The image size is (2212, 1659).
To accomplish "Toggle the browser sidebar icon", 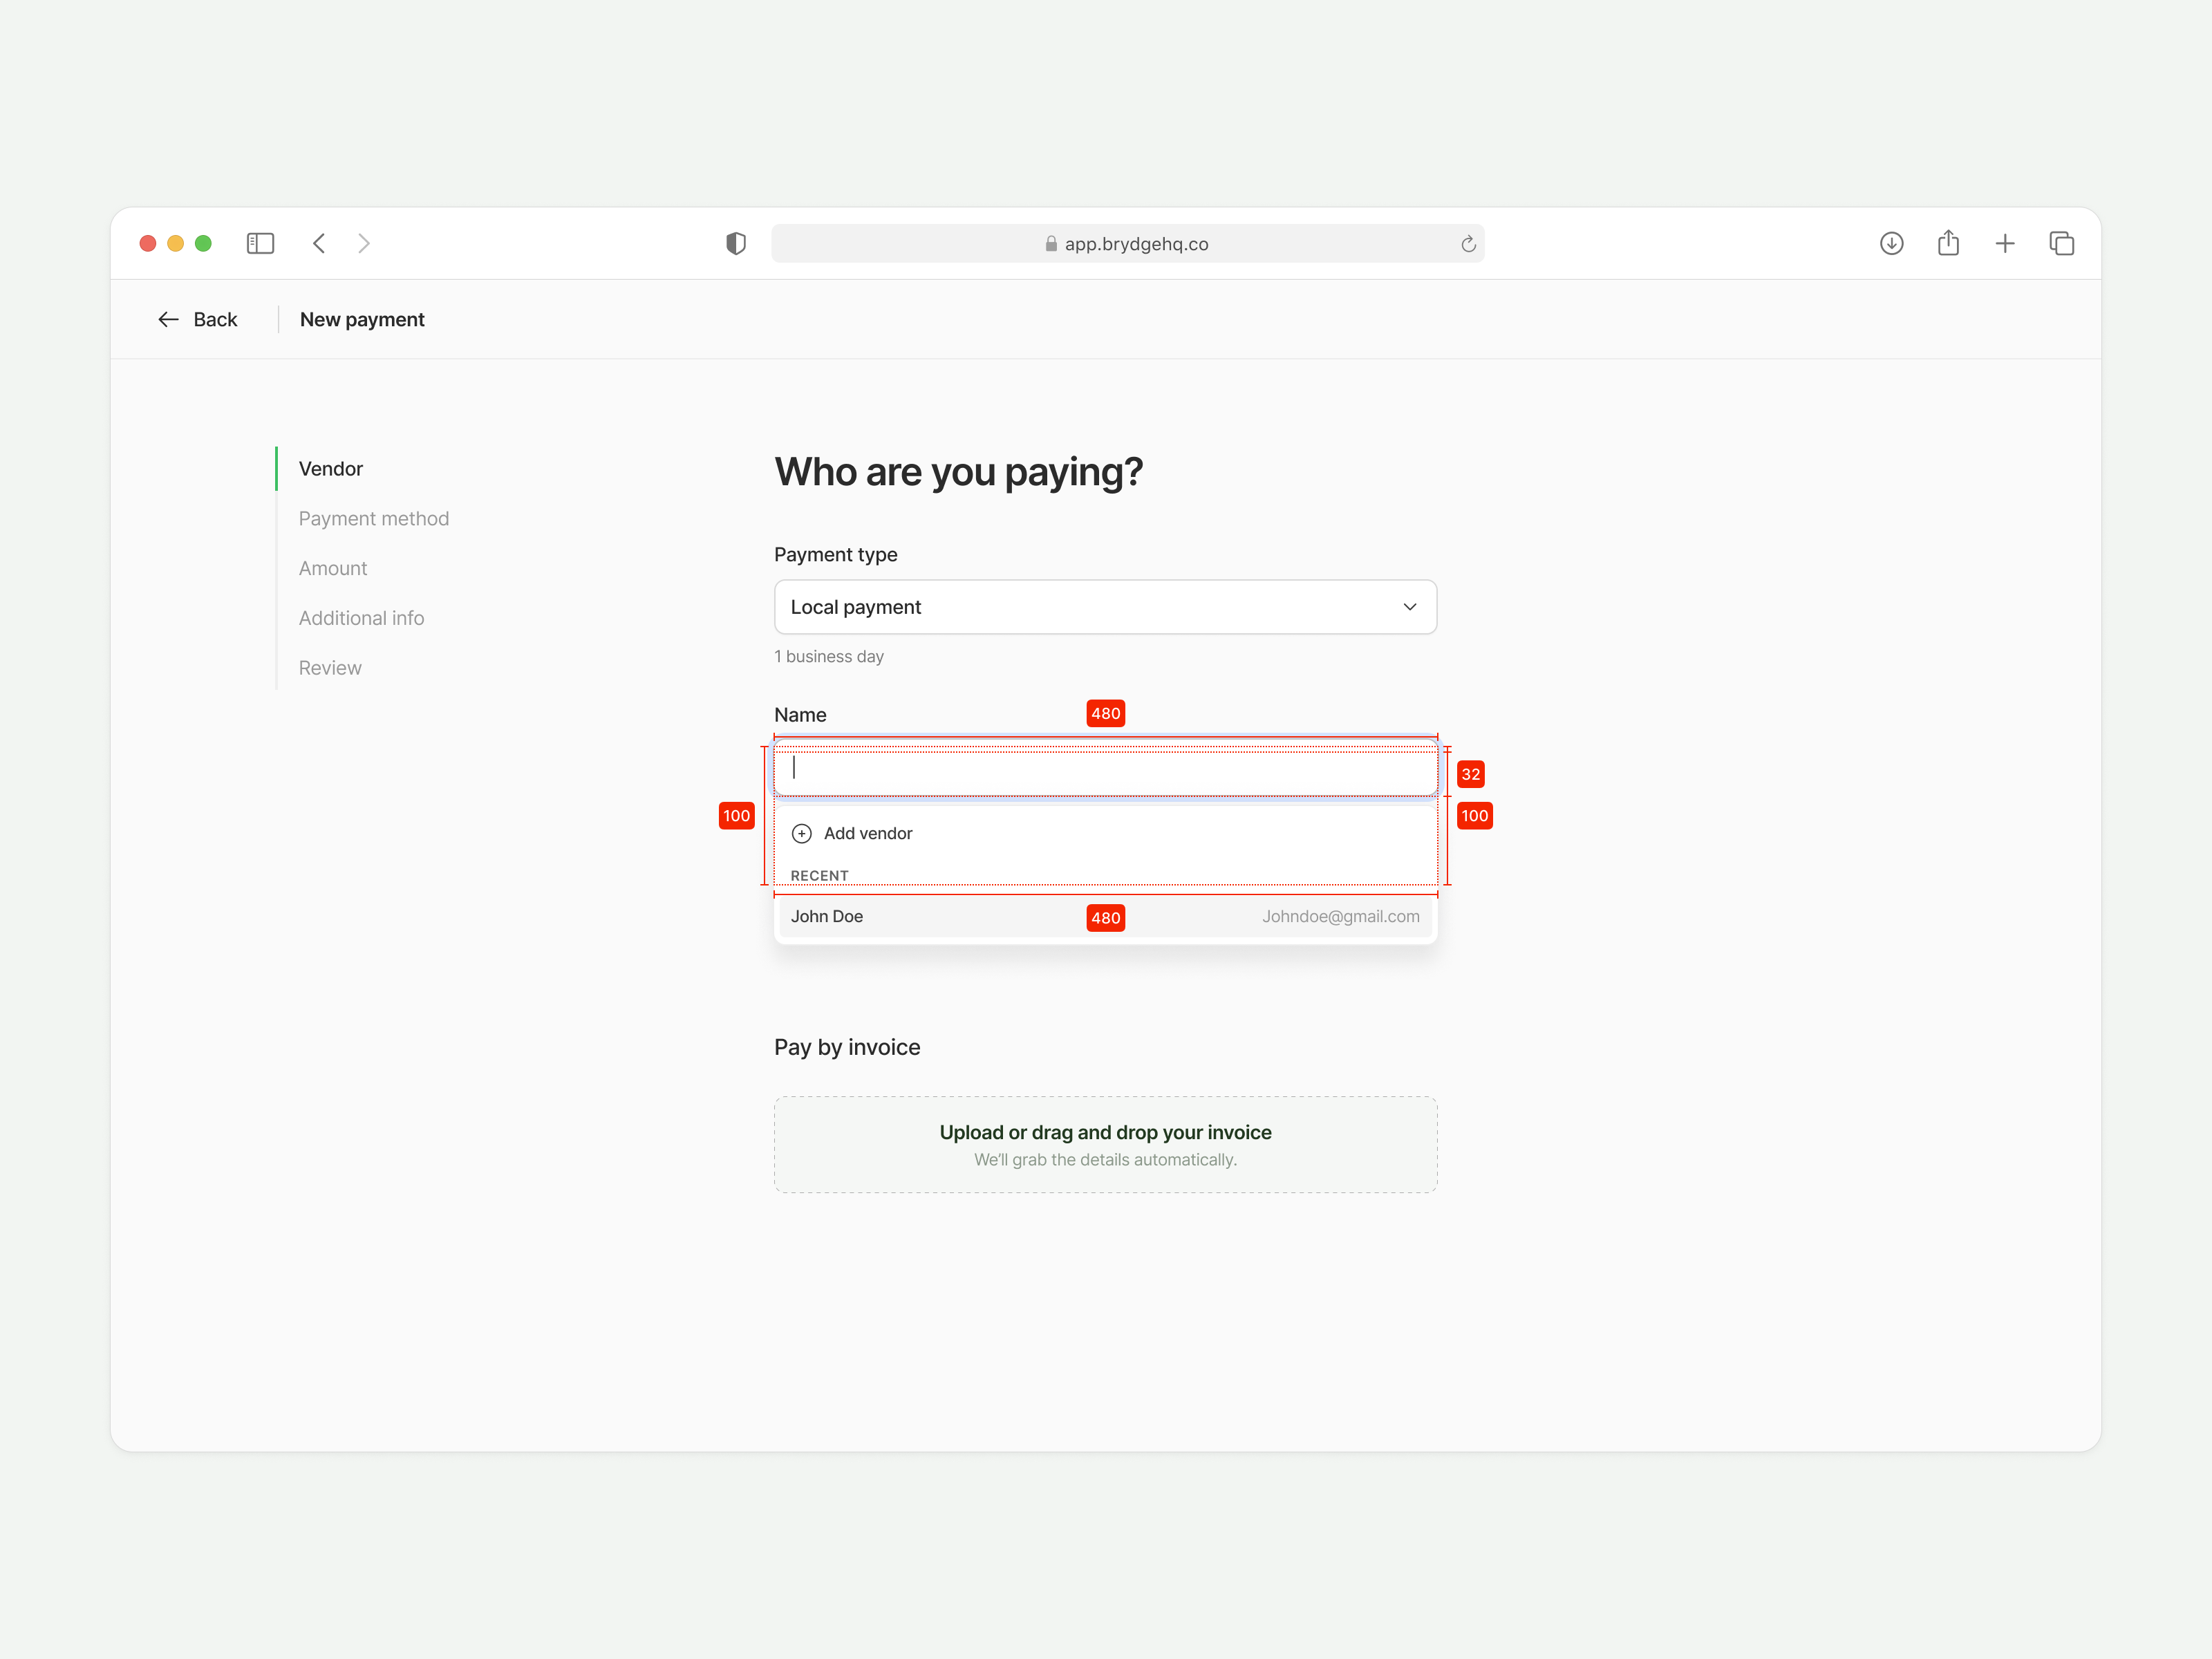I will point(260,243).
